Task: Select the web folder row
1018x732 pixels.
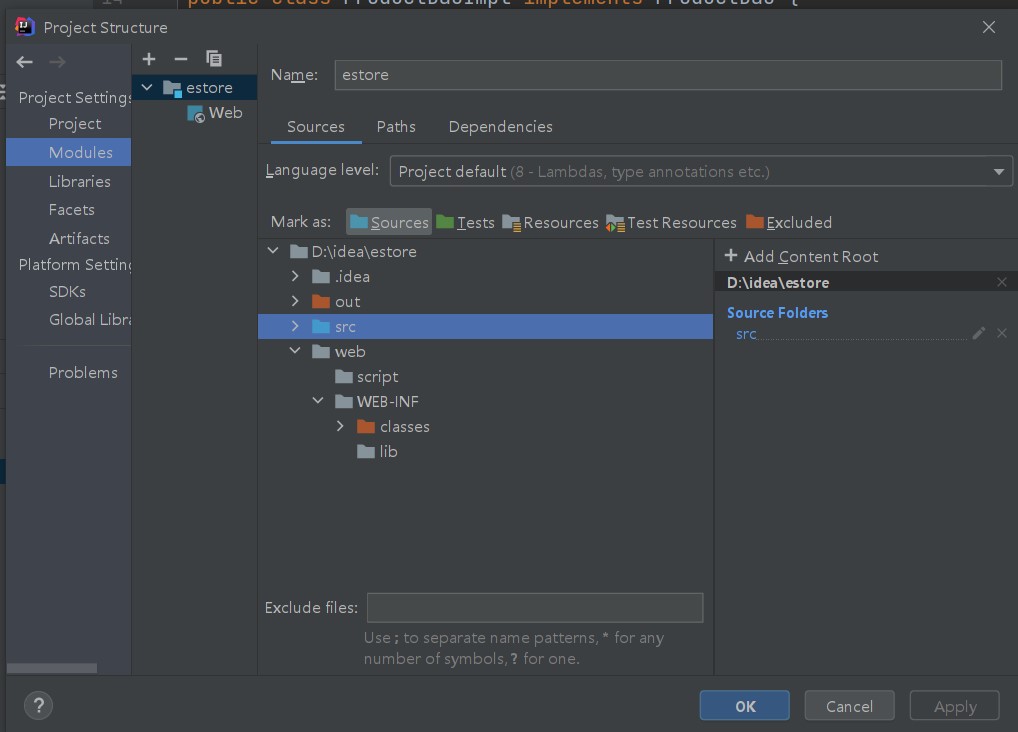Action: point(486,351)
